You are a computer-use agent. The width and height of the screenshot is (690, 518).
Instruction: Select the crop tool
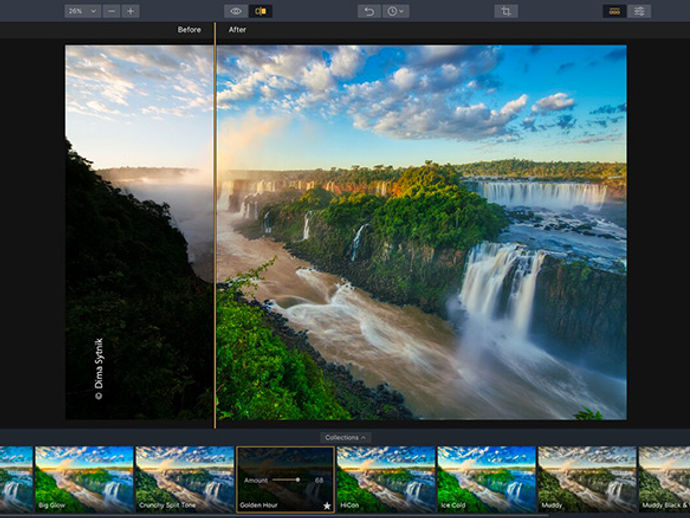pos(506,11)
